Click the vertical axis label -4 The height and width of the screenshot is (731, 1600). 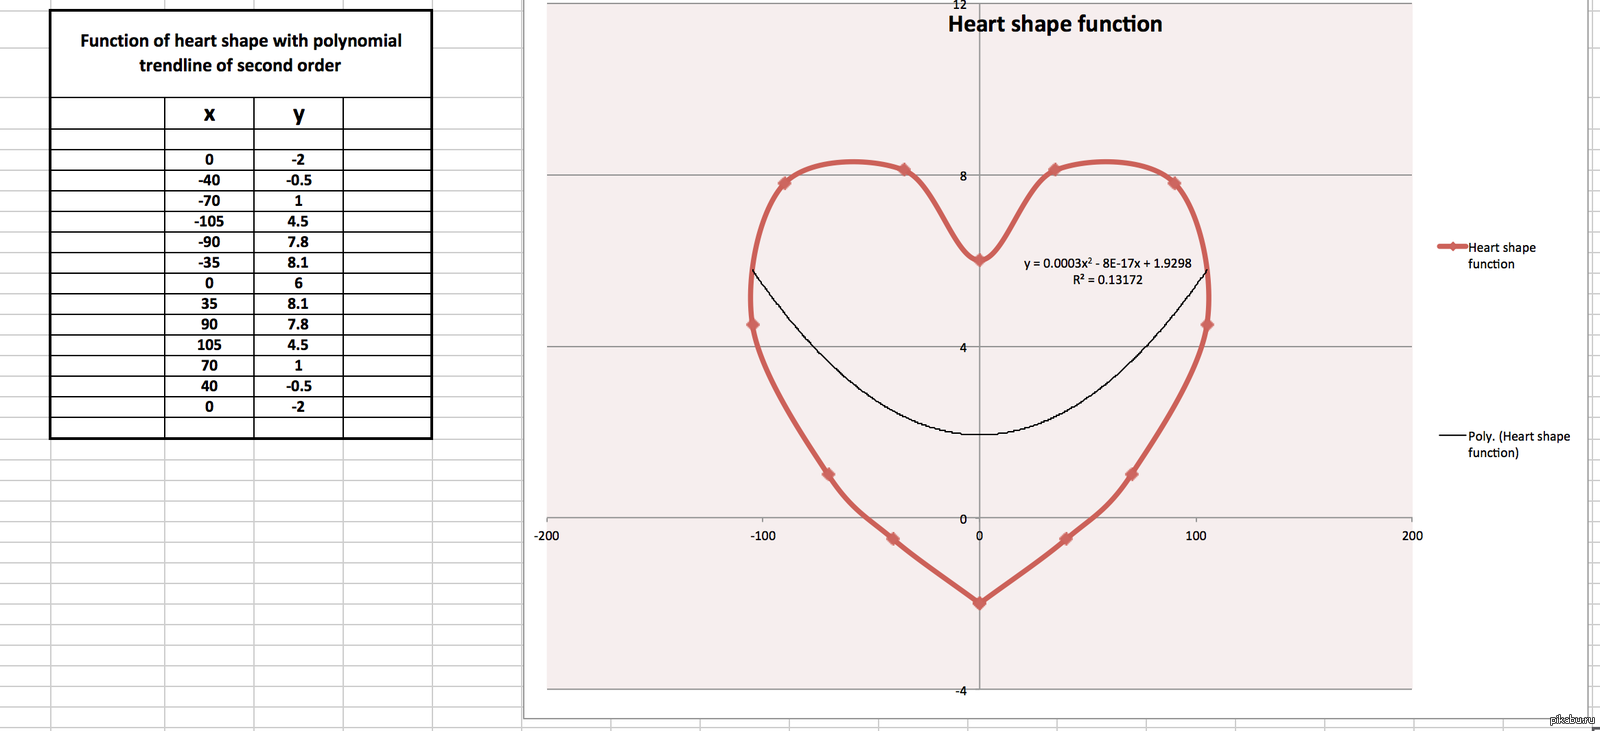[x=961, y=691]
